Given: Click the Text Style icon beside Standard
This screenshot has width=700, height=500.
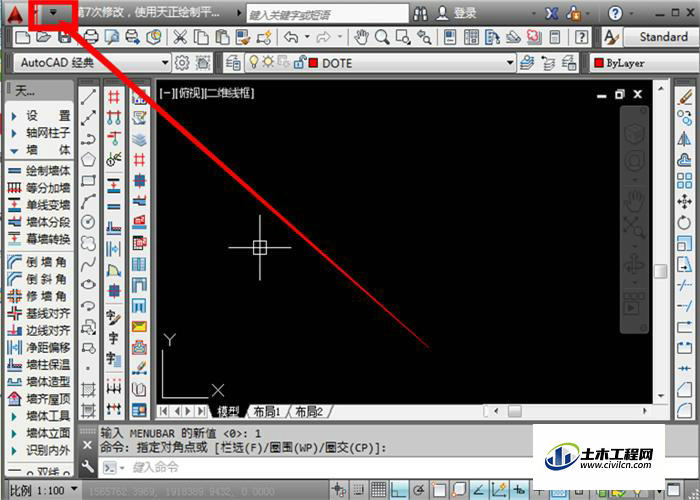Looking at the screenshot, I should click(611, 37).
